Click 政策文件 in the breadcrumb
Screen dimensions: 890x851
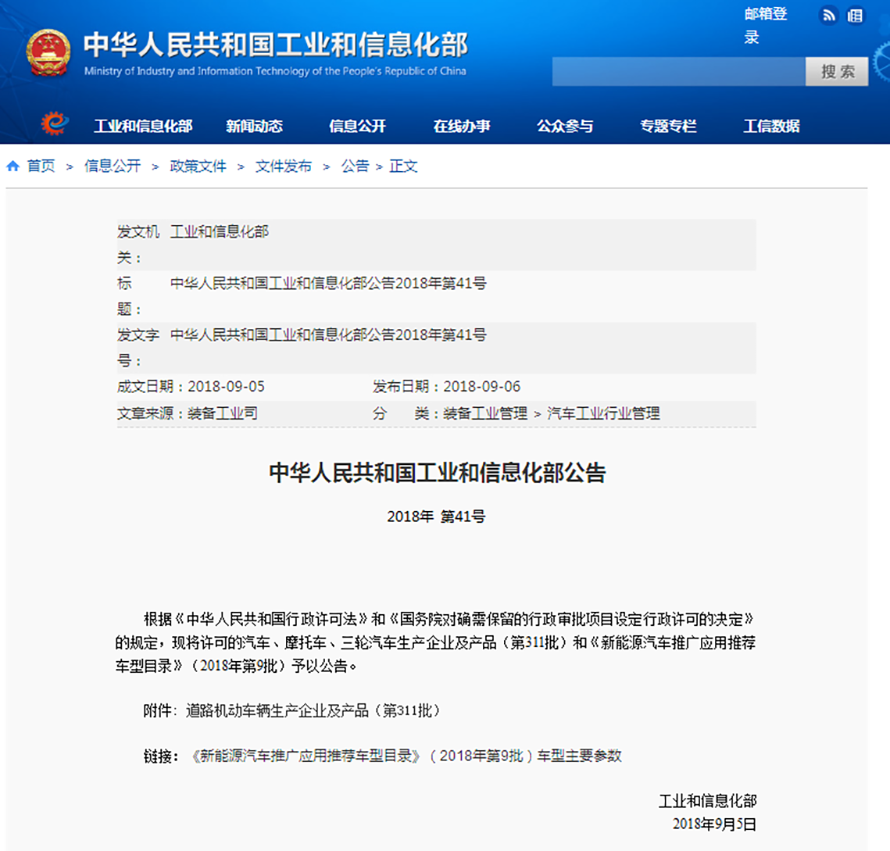click(198, 166)
